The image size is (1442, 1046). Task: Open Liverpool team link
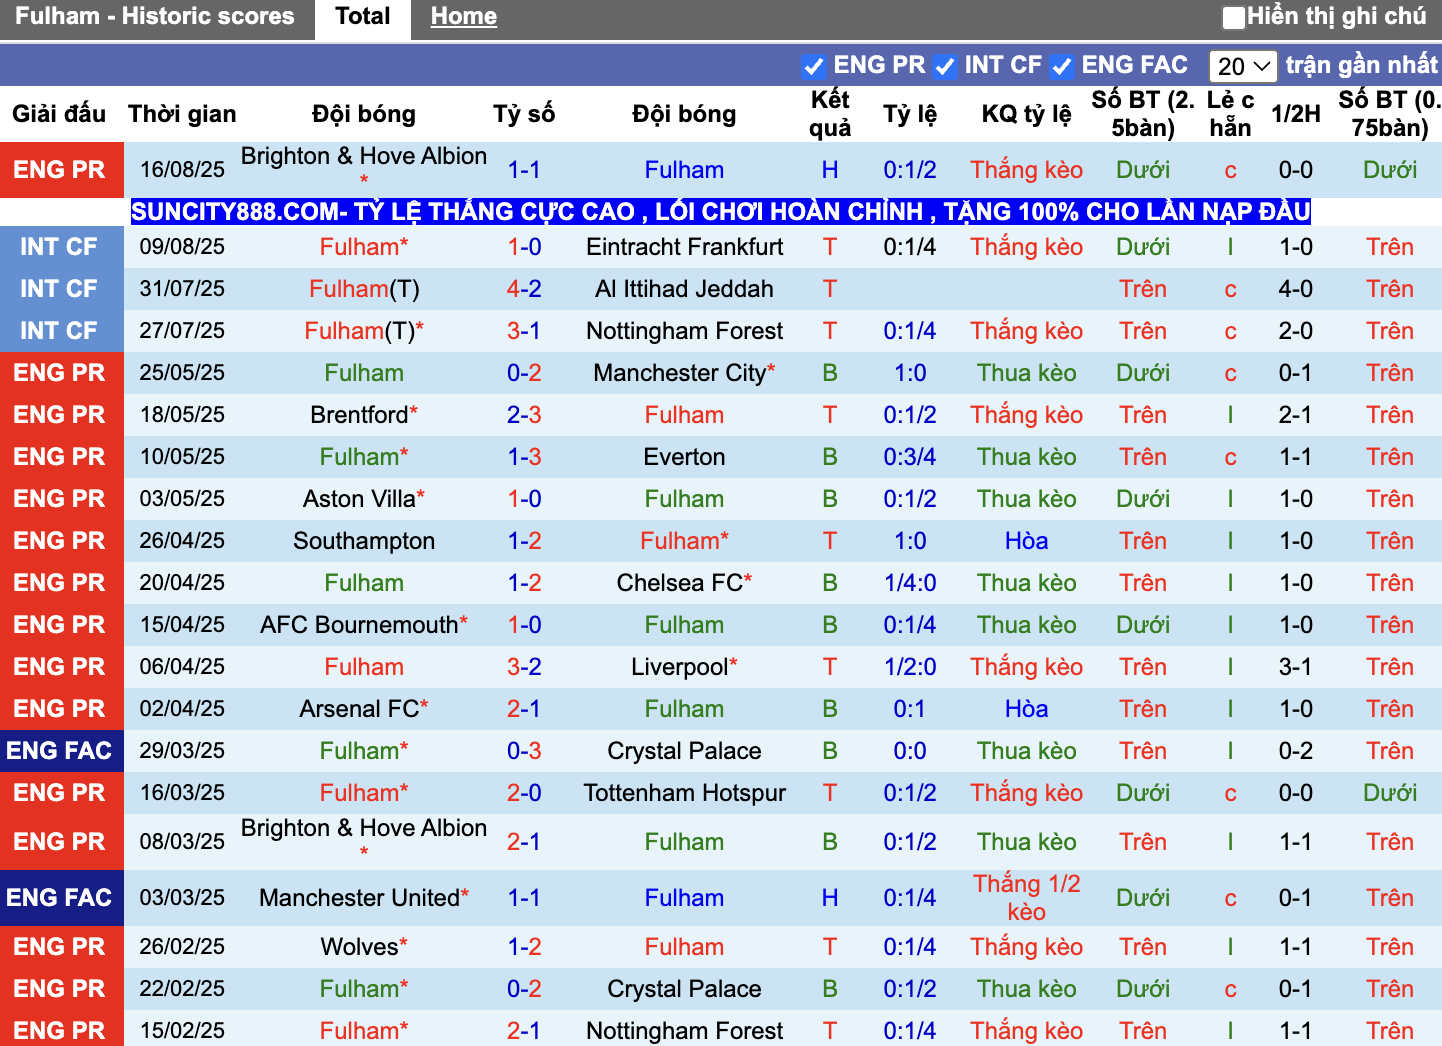[x=680, y=667]
